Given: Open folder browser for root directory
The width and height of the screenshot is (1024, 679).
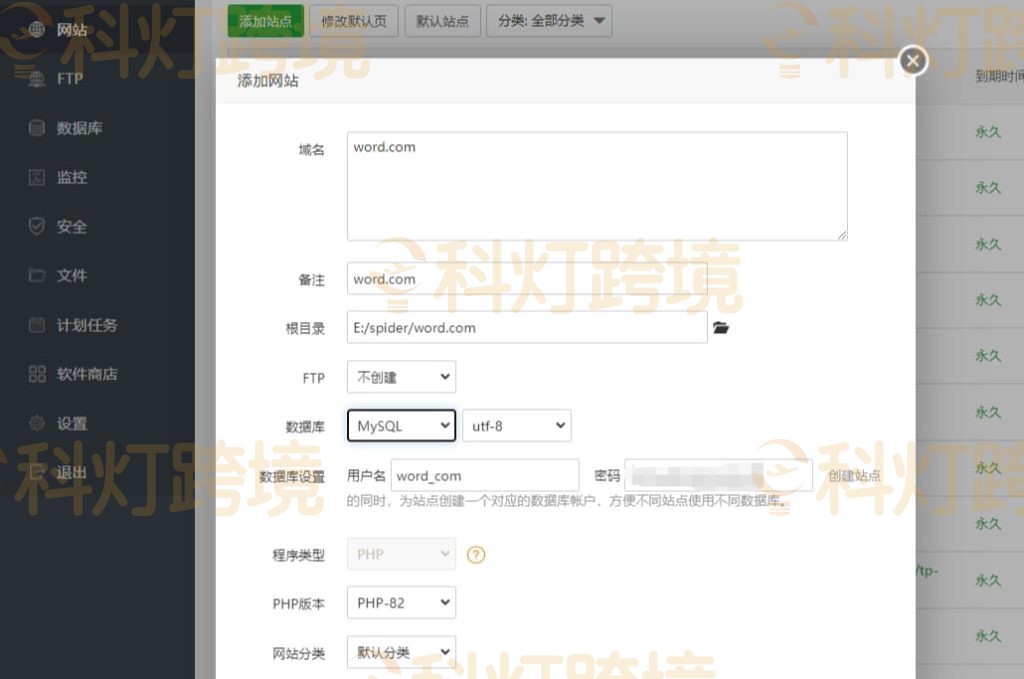Looking at the screenshot, I should 721,328.
